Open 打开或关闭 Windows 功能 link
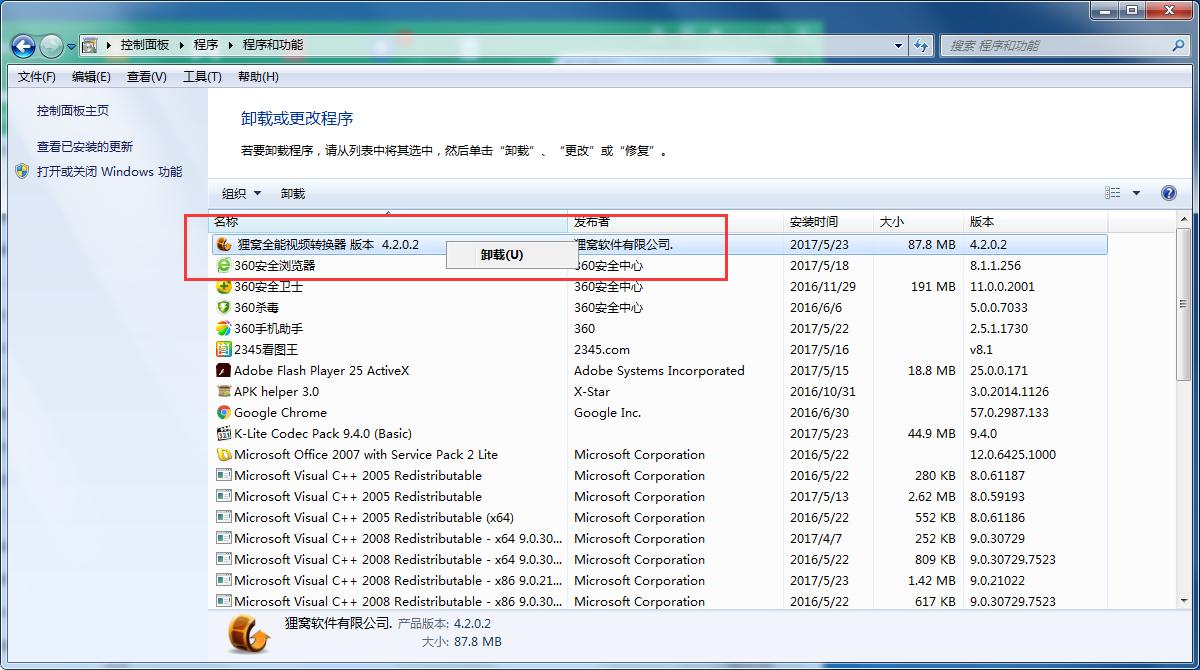The image size is (1200, 670). (109, 172)
